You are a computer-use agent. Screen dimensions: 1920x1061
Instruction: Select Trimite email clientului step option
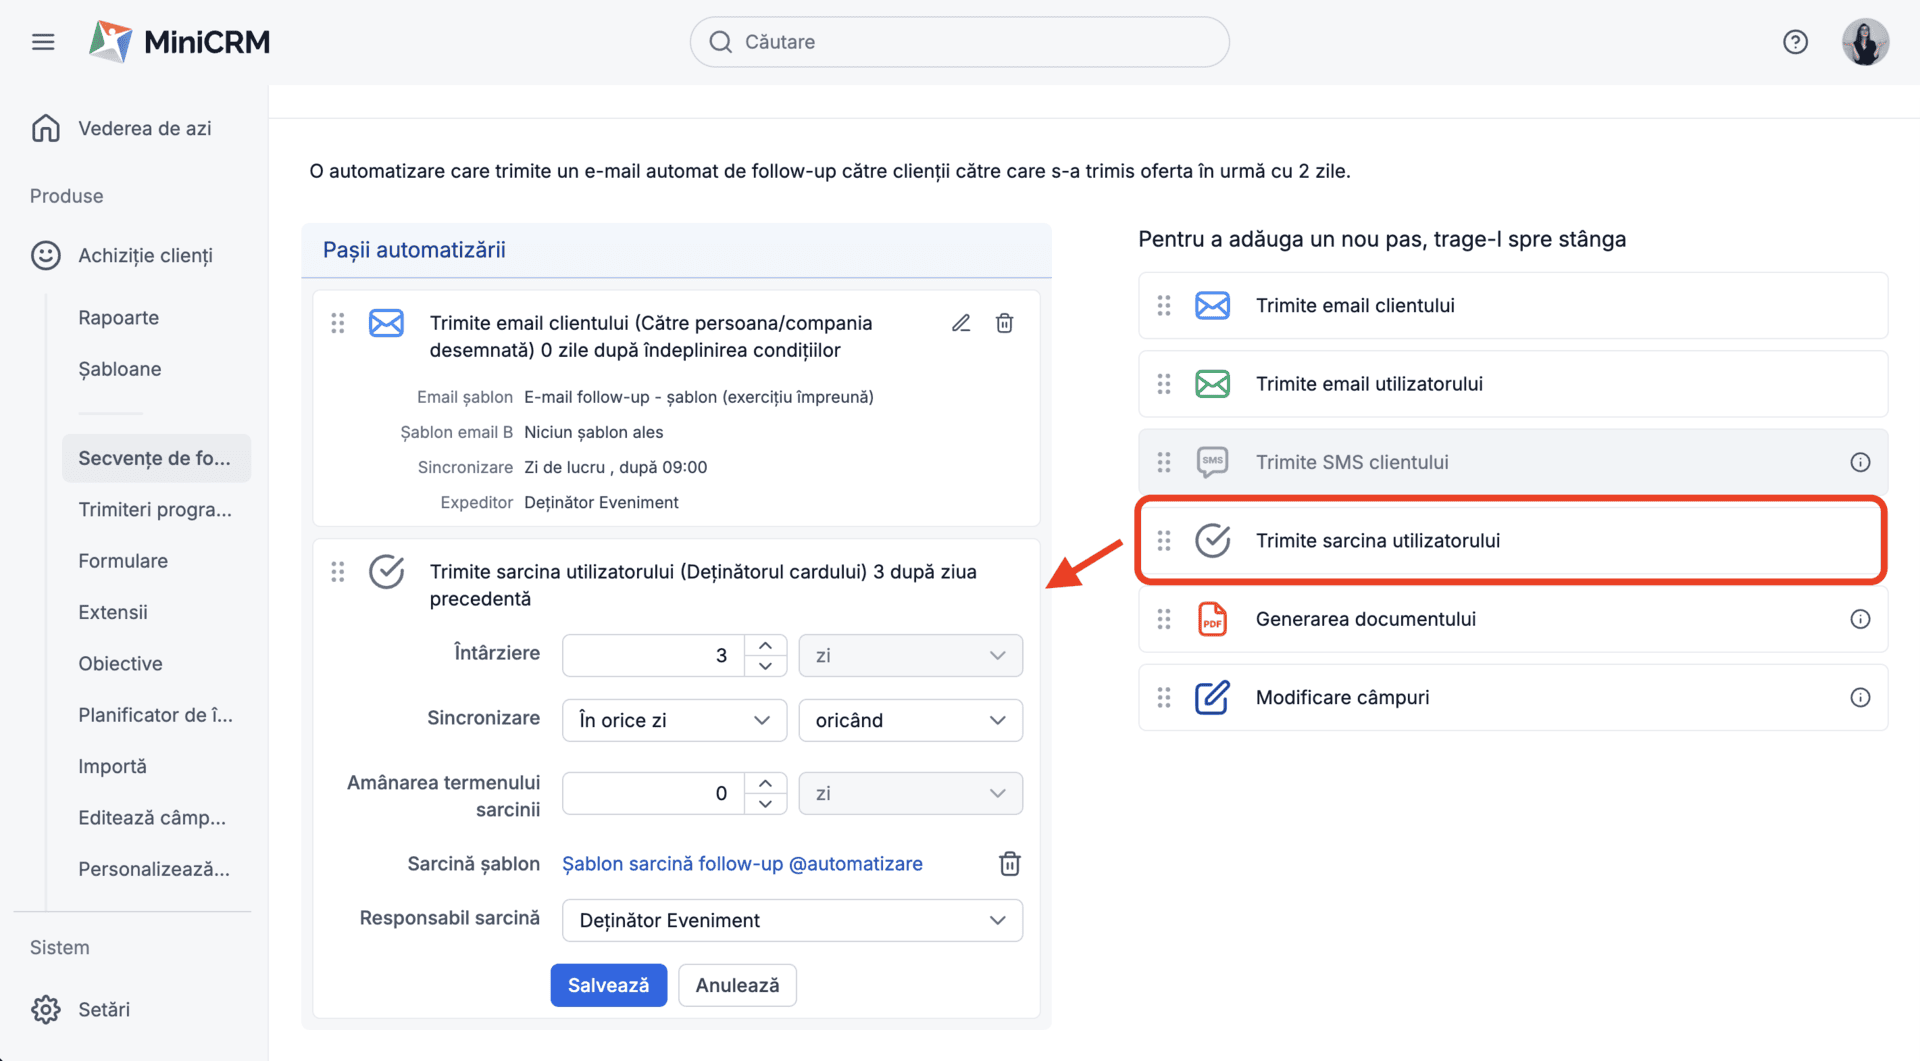pos(1512,306)
